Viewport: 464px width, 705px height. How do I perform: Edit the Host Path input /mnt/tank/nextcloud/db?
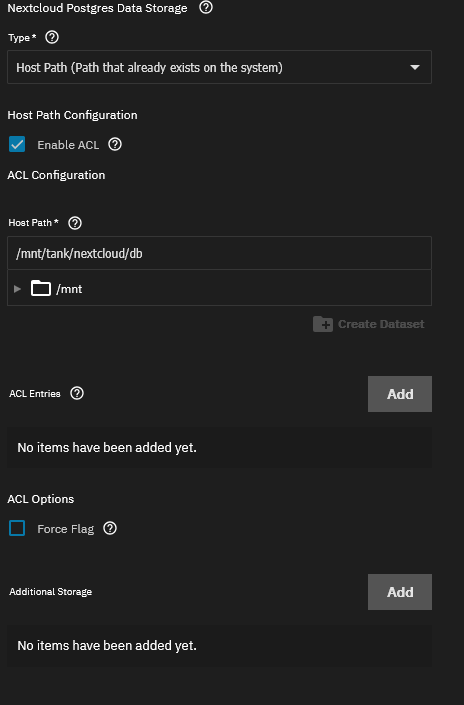pyautogui.click(x=219, y=254)
